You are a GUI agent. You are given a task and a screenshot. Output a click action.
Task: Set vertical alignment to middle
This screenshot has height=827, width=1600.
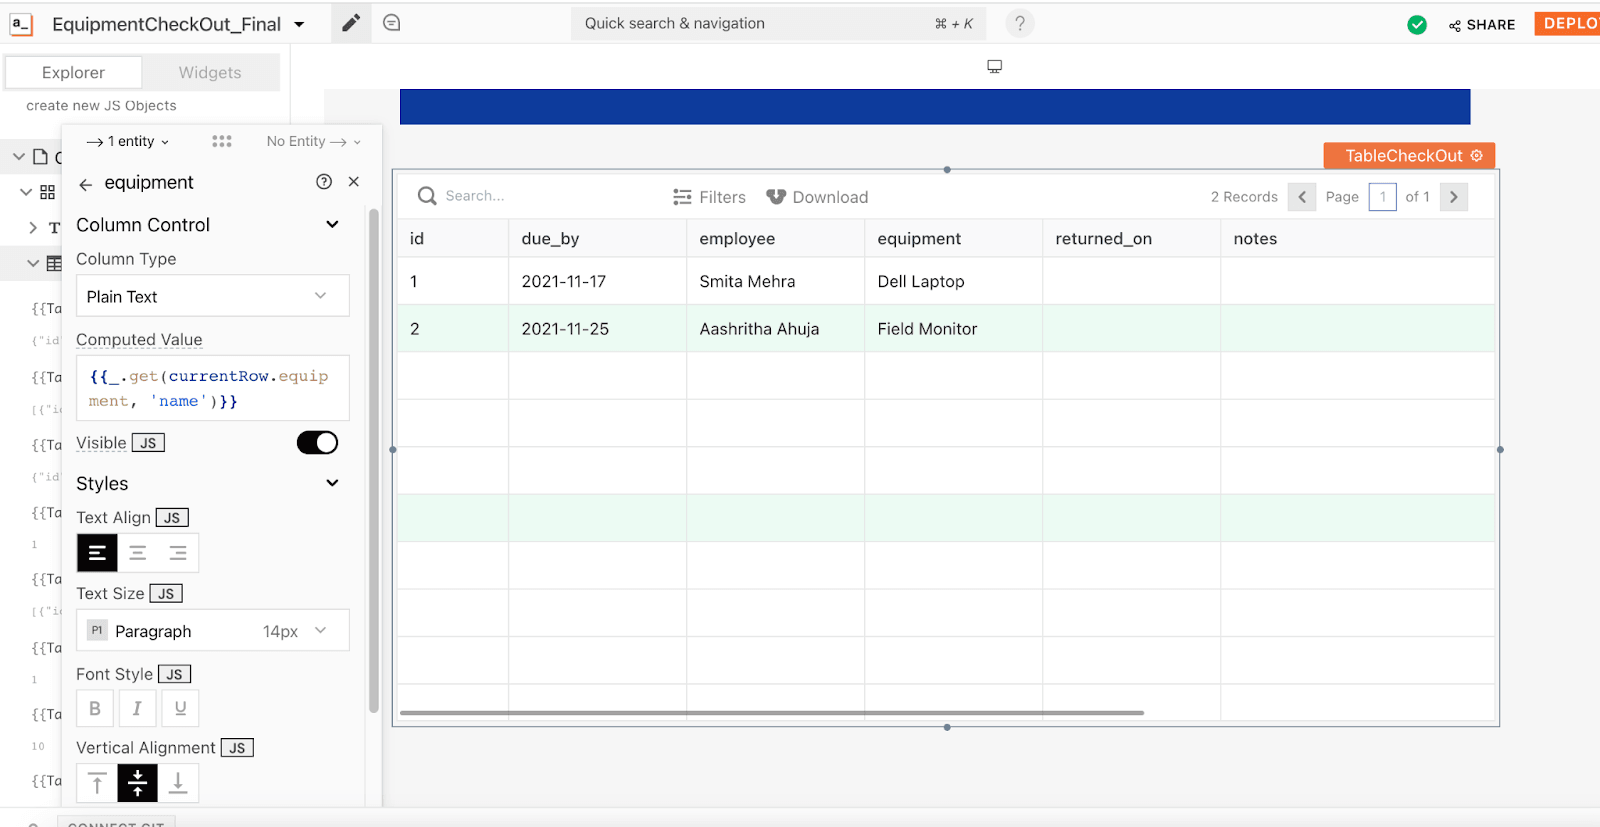(x=138, y=783)
